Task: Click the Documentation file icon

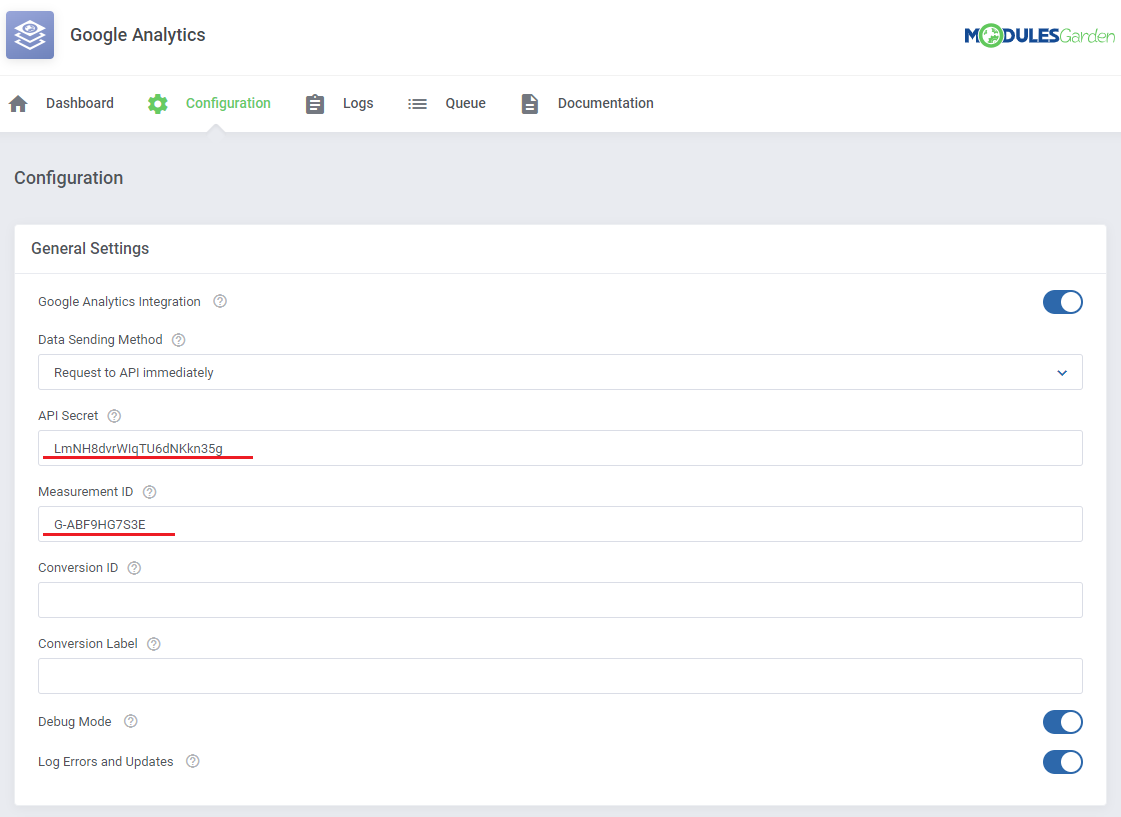Action: (x=530, y=104)
